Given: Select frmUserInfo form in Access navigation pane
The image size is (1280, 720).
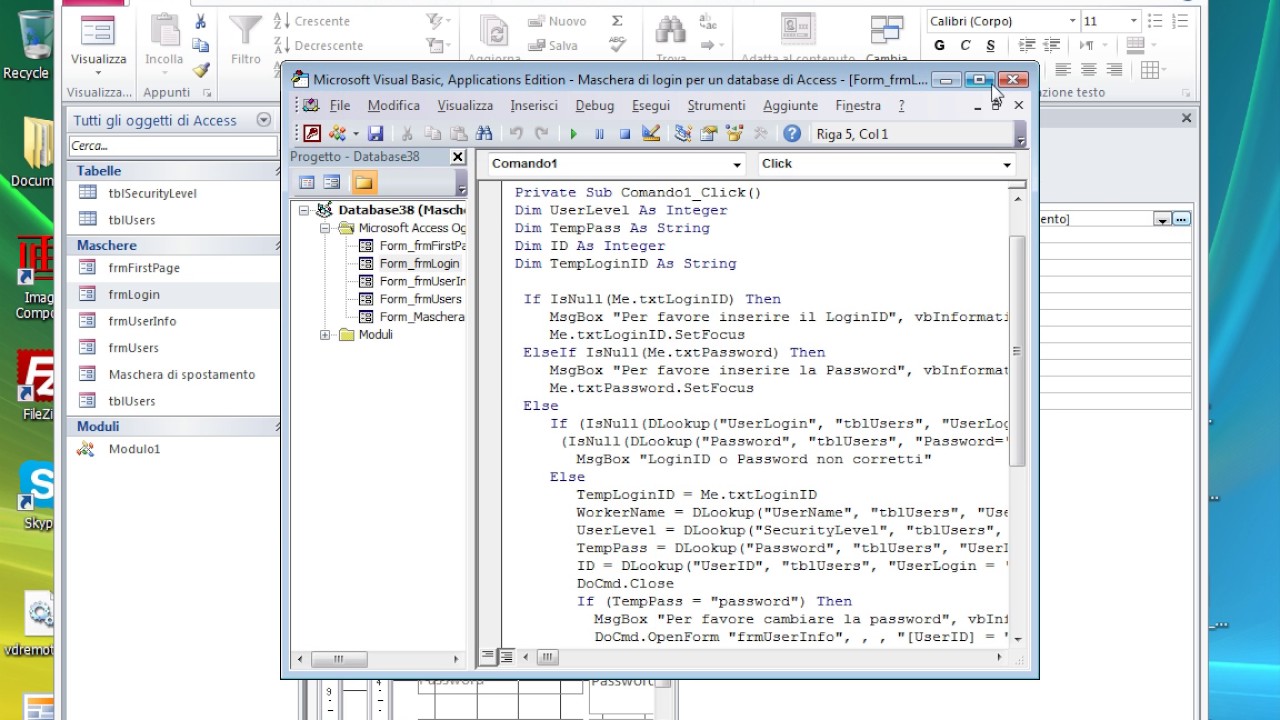Looking at the screenshot, I should pos(142,321).
